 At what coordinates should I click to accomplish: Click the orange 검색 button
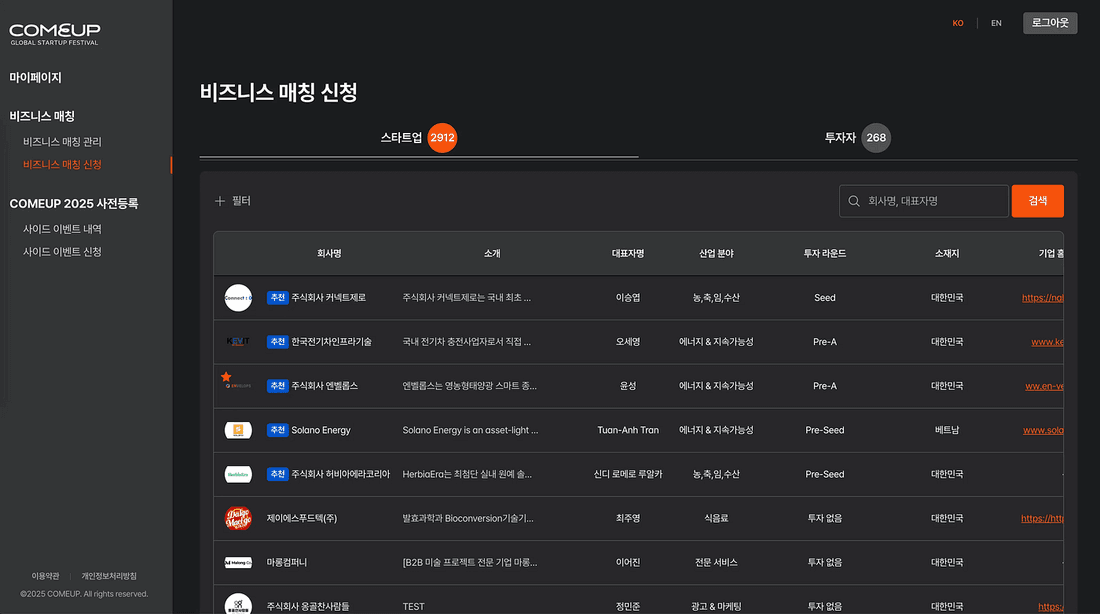tap(1038, 201)
